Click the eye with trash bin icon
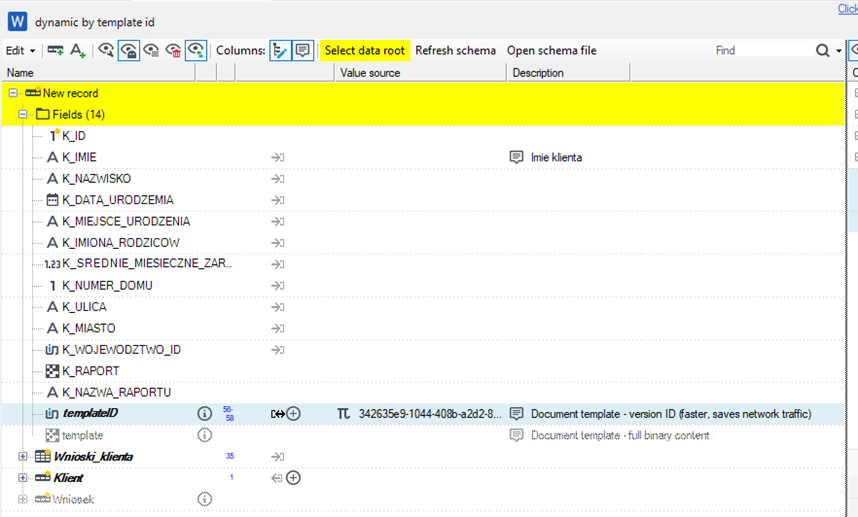The width and height of the screenshot is (858, 517). 173,50
